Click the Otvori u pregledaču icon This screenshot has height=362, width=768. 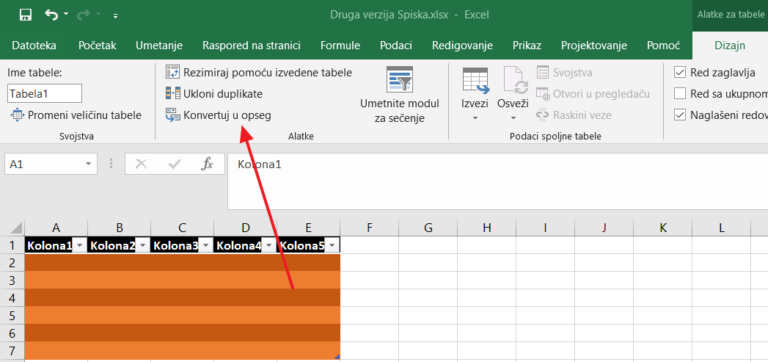[542, 94]
